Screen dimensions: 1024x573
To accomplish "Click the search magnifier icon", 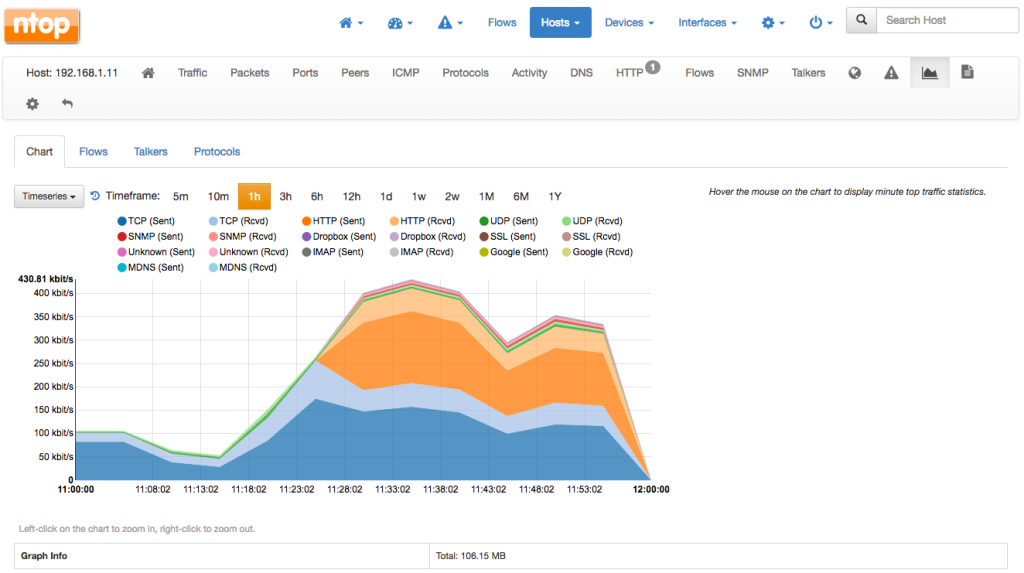I will tap(861, 20).
